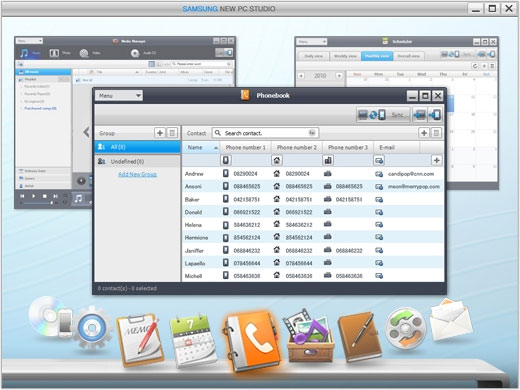Click the Search contact input field
This screenshot has width=520, height=390.
point(265,133)
